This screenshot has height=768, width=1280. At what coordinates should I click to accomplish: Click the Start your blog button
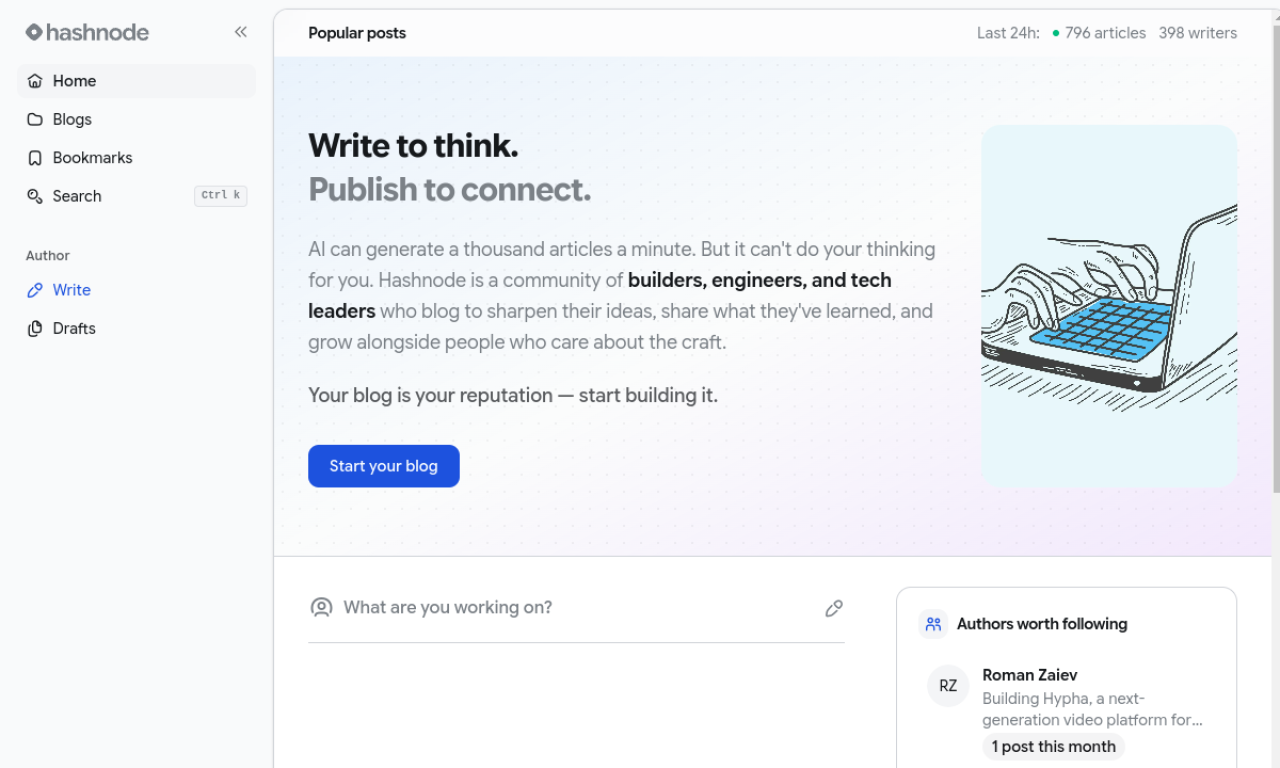click(384, 466)
